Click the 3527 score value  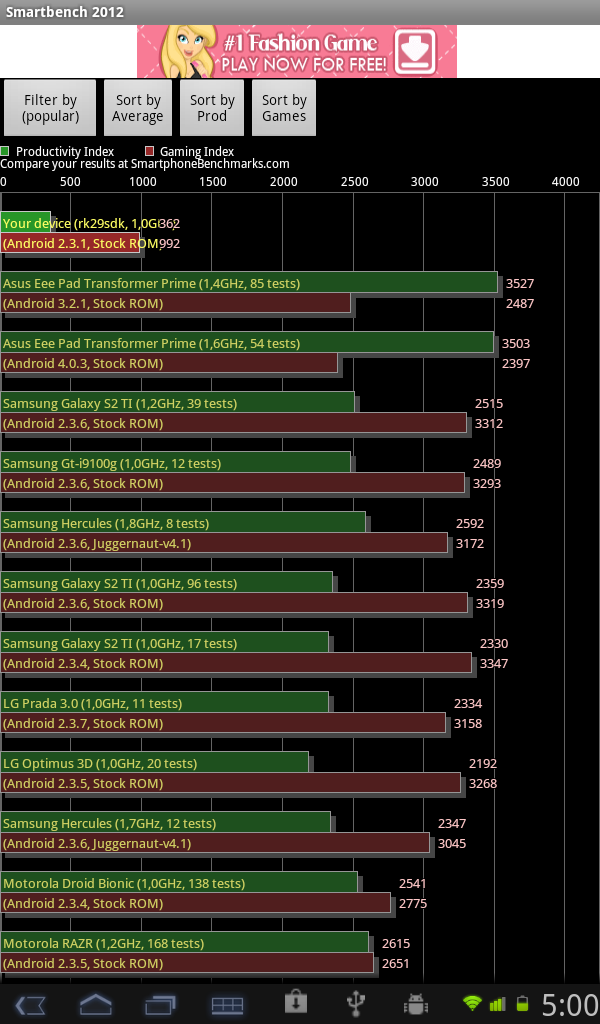[x=520, y=283]
